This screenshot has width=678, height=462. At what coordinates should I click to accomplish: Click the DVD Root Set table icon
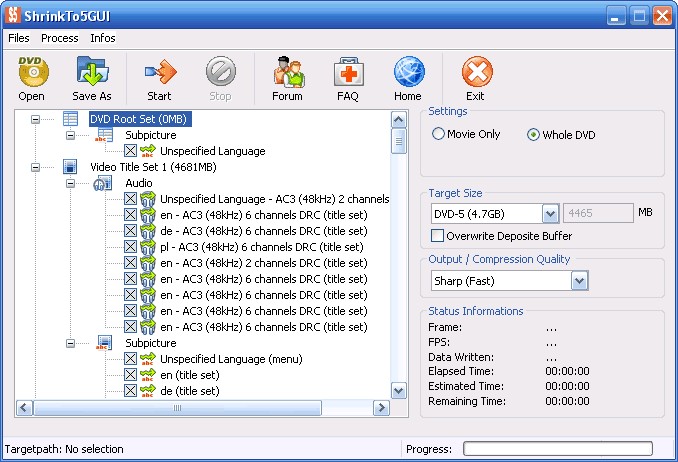pos(70,119)
